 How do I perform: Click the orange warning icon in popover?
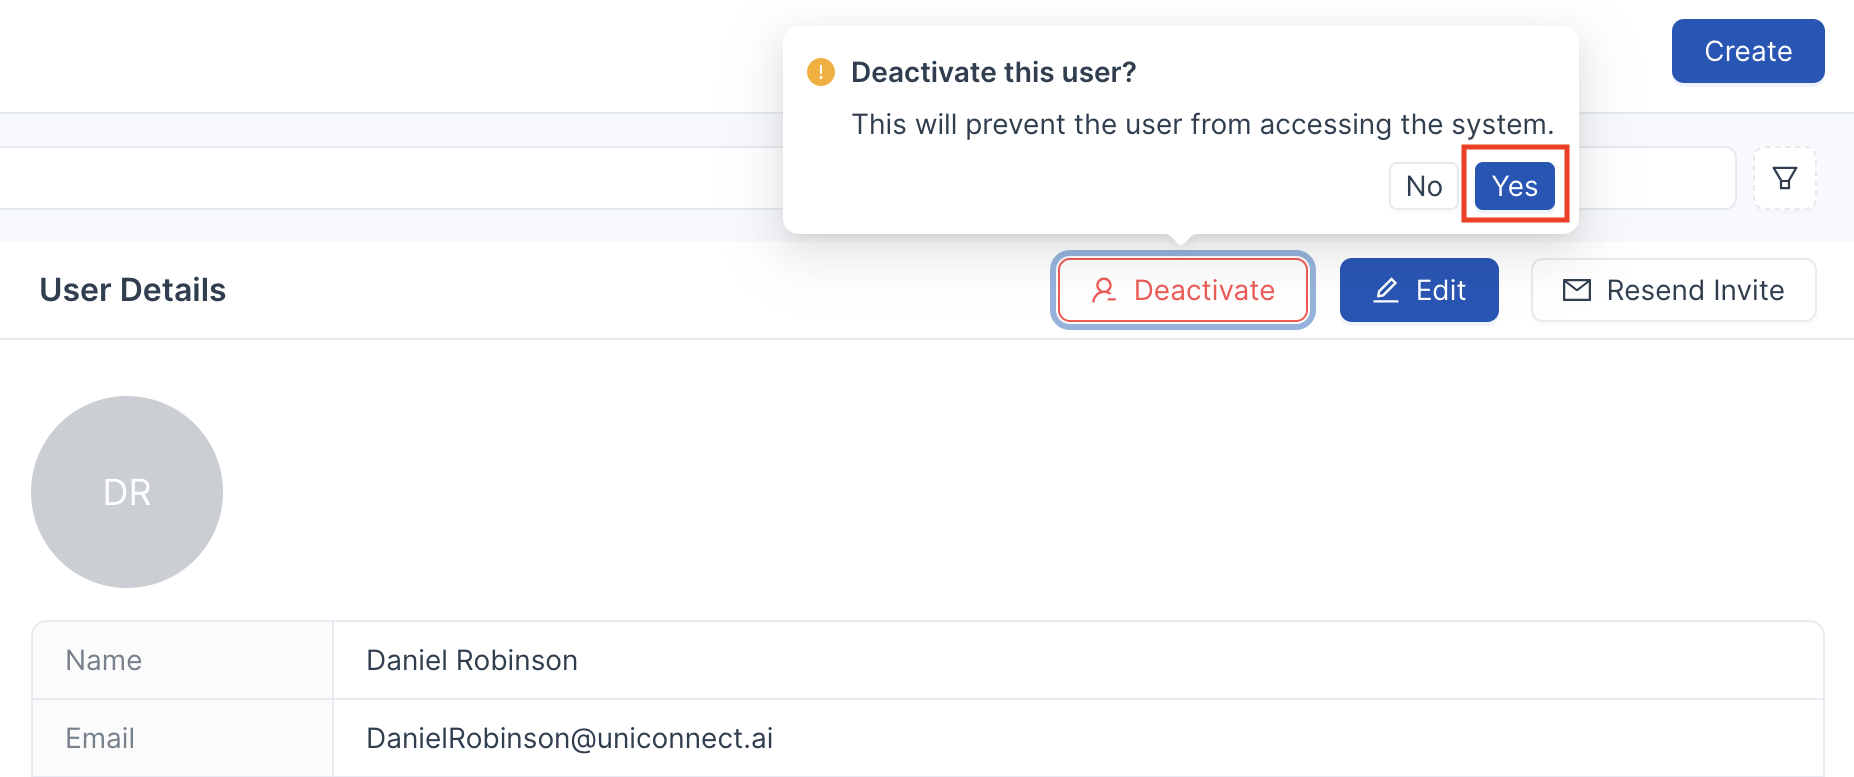point(821,72)
